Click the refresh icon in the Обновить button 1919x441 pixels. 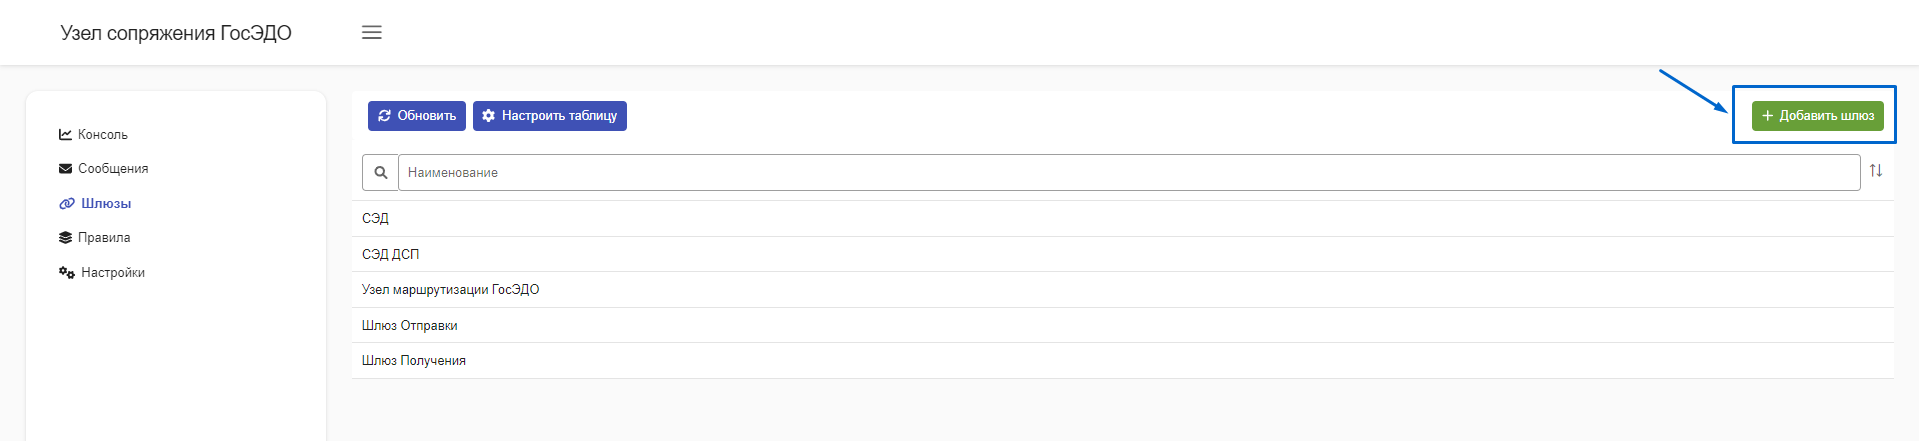pos(384,116)
